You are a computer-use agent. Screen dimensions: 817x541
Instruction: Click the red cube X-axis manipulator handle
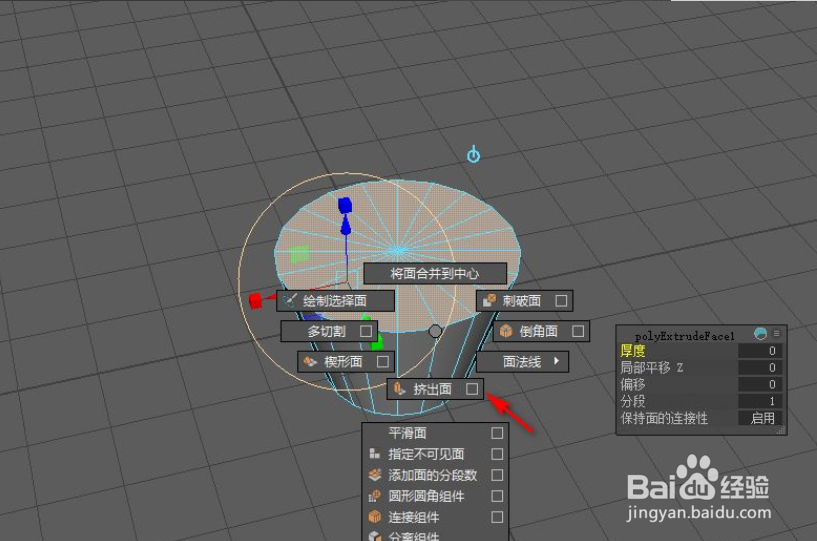(255, 301)
